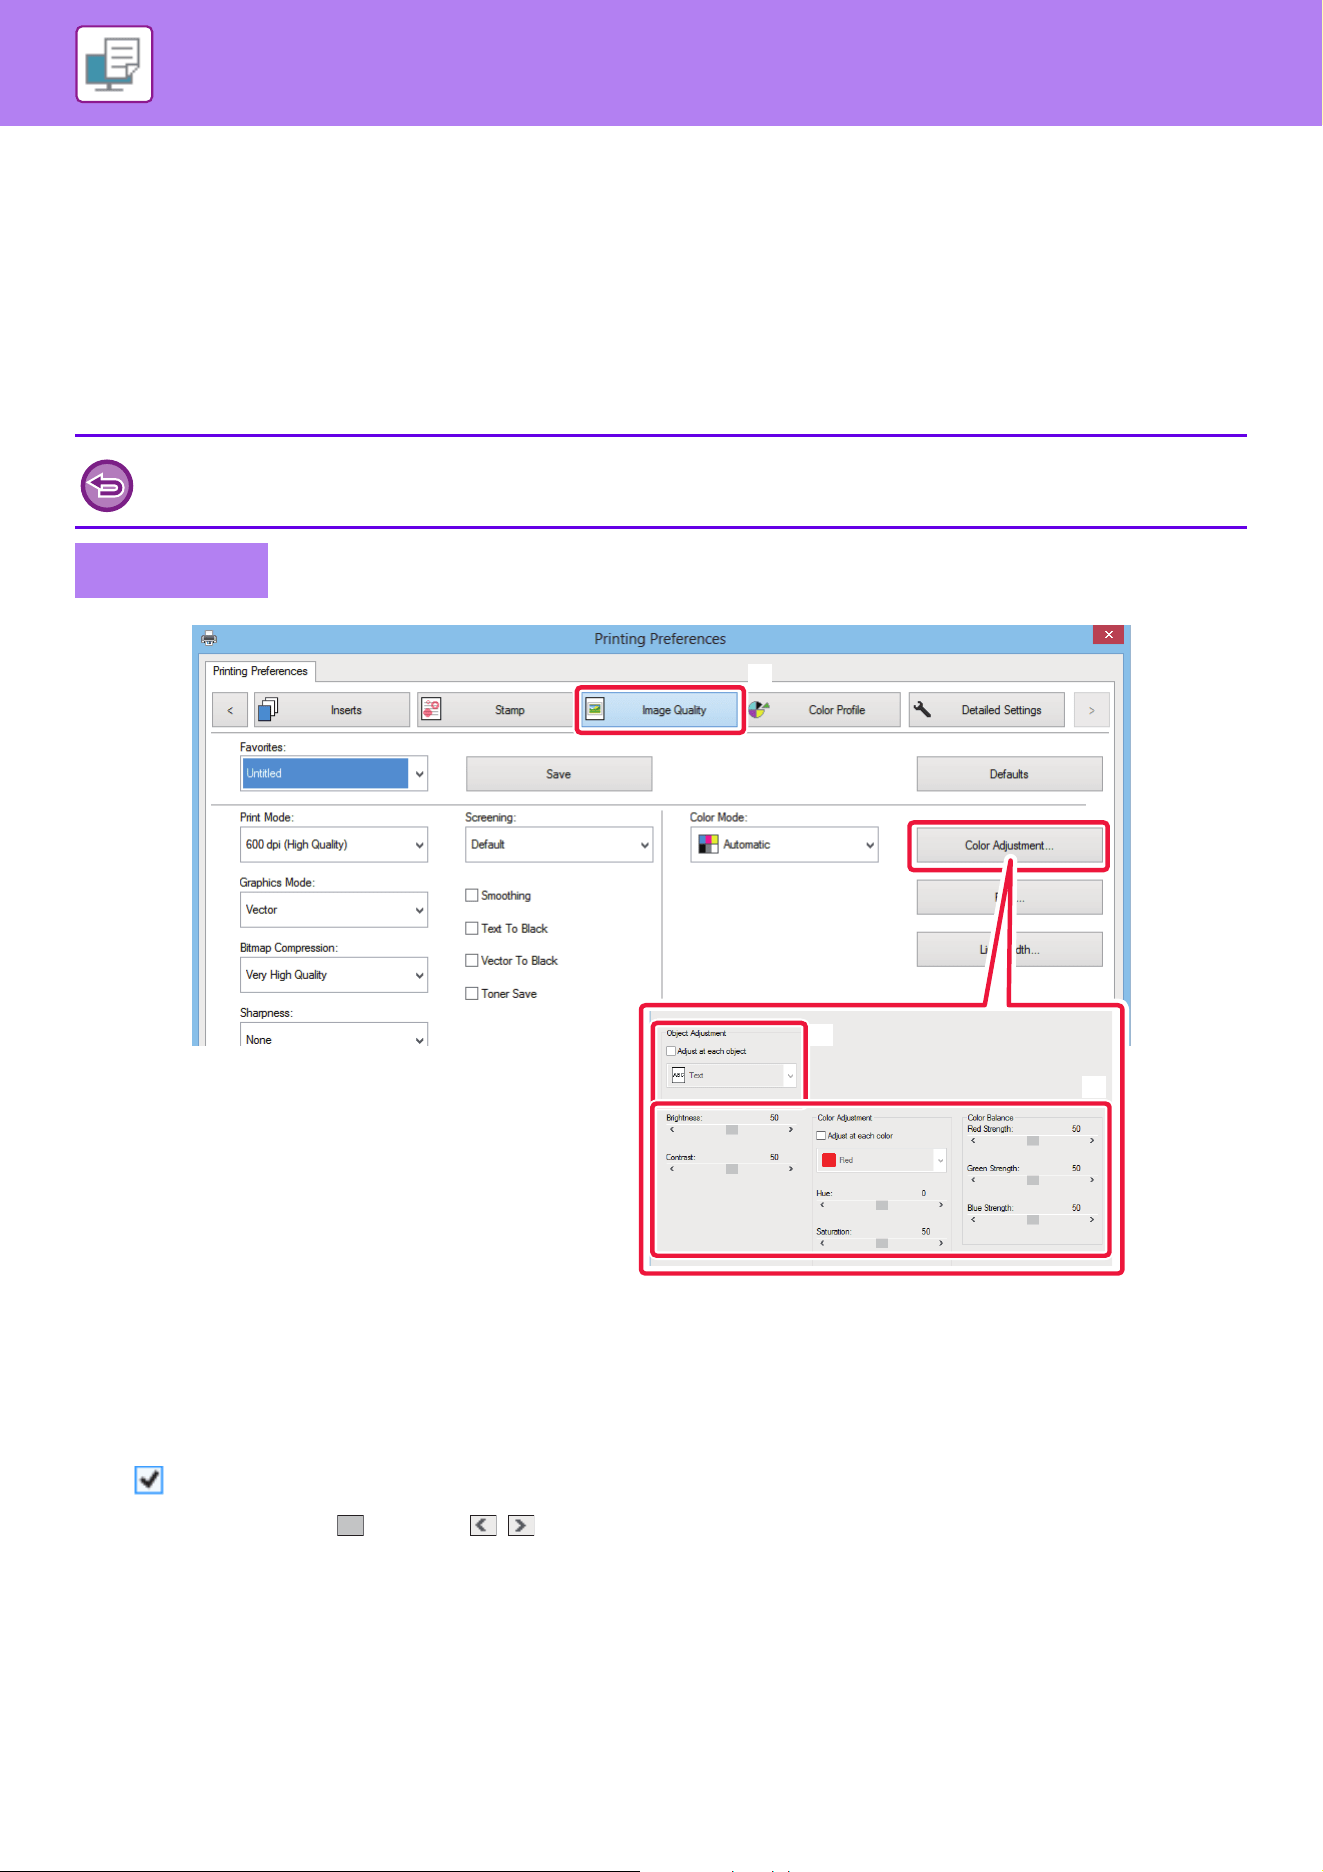
Task: Click the Hue slider thumb
Action: (x=882, y=1205)
